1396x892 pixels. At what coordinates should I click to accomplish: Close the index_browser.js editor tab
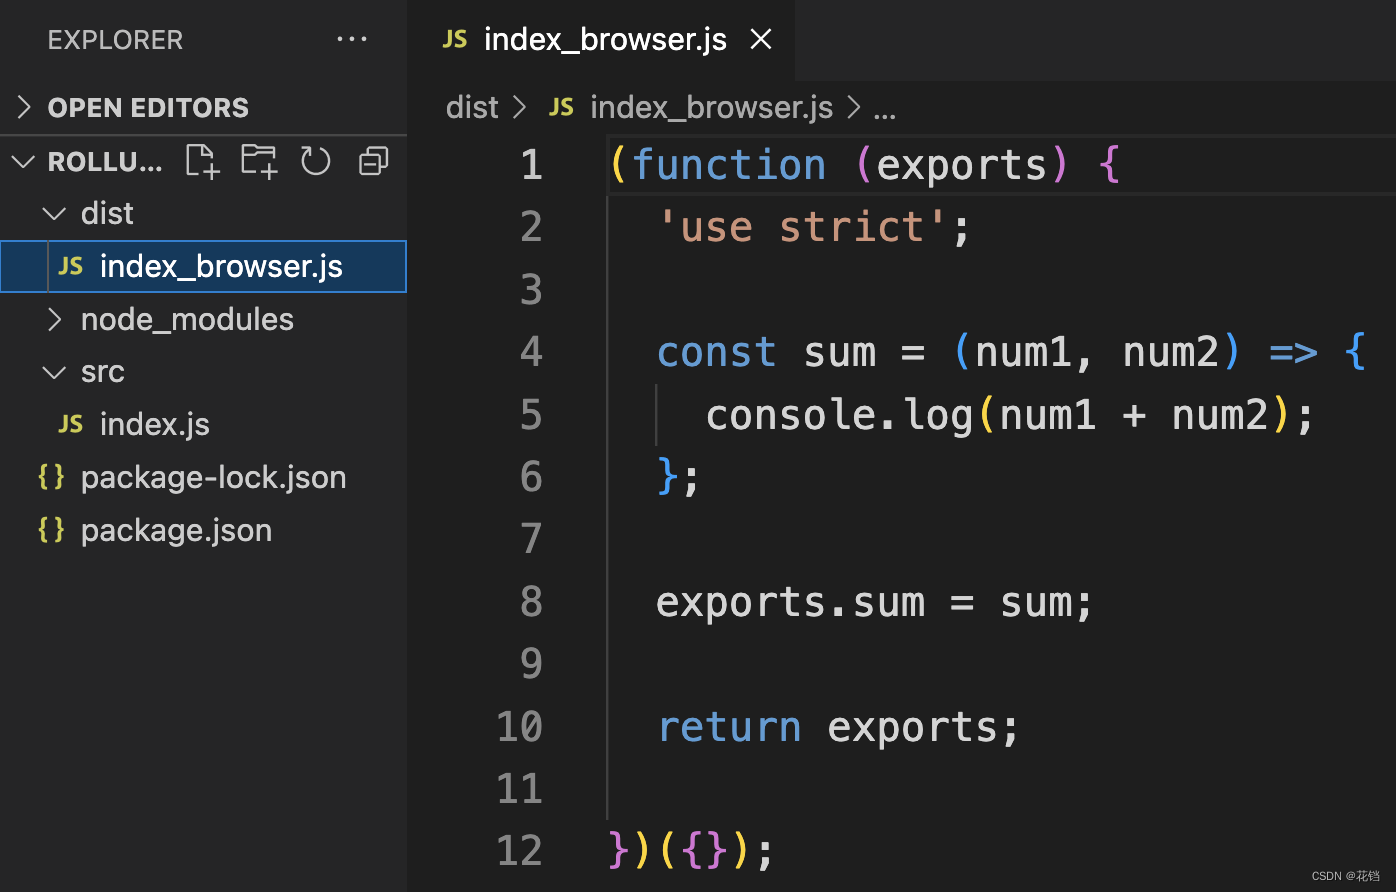coord(761,39)
